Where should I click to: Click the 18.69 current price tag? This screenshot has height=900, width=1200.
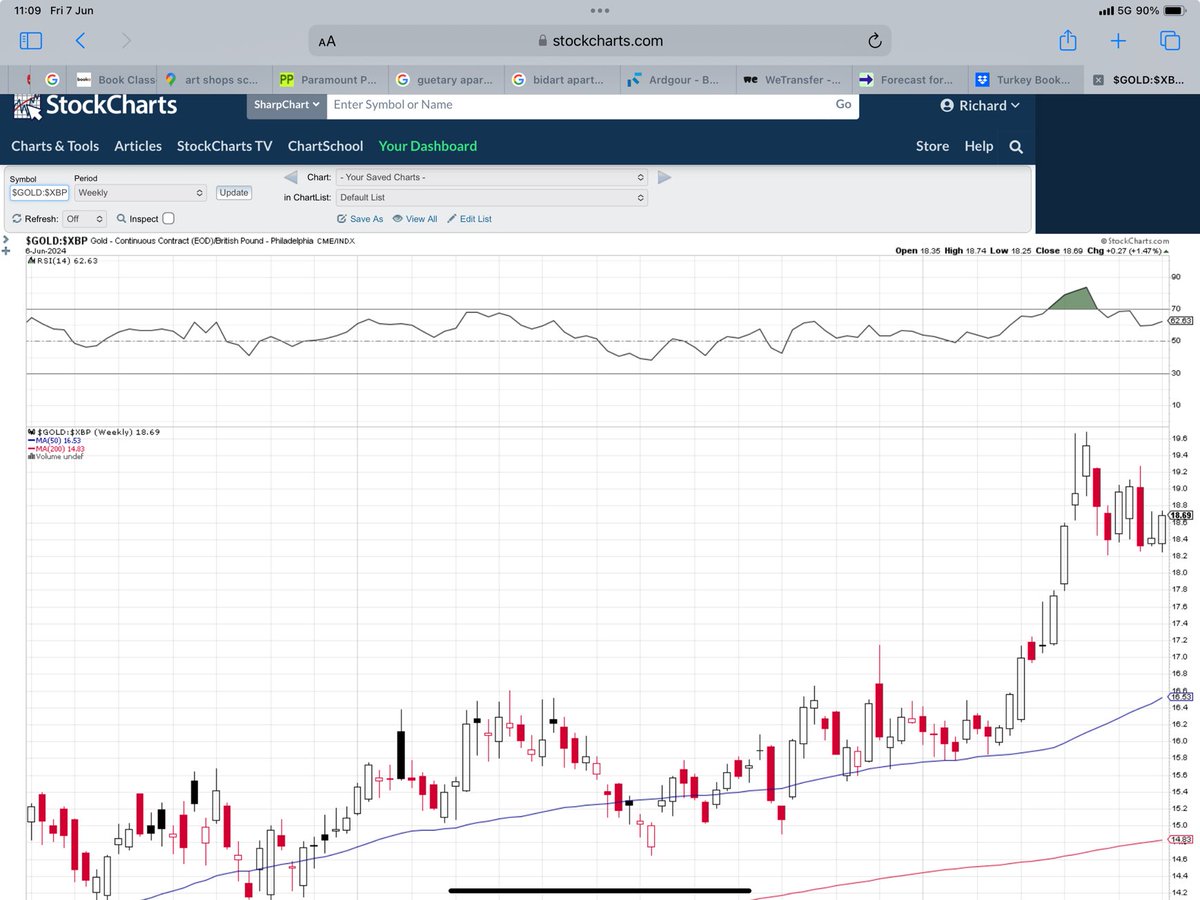(1181, 516)
